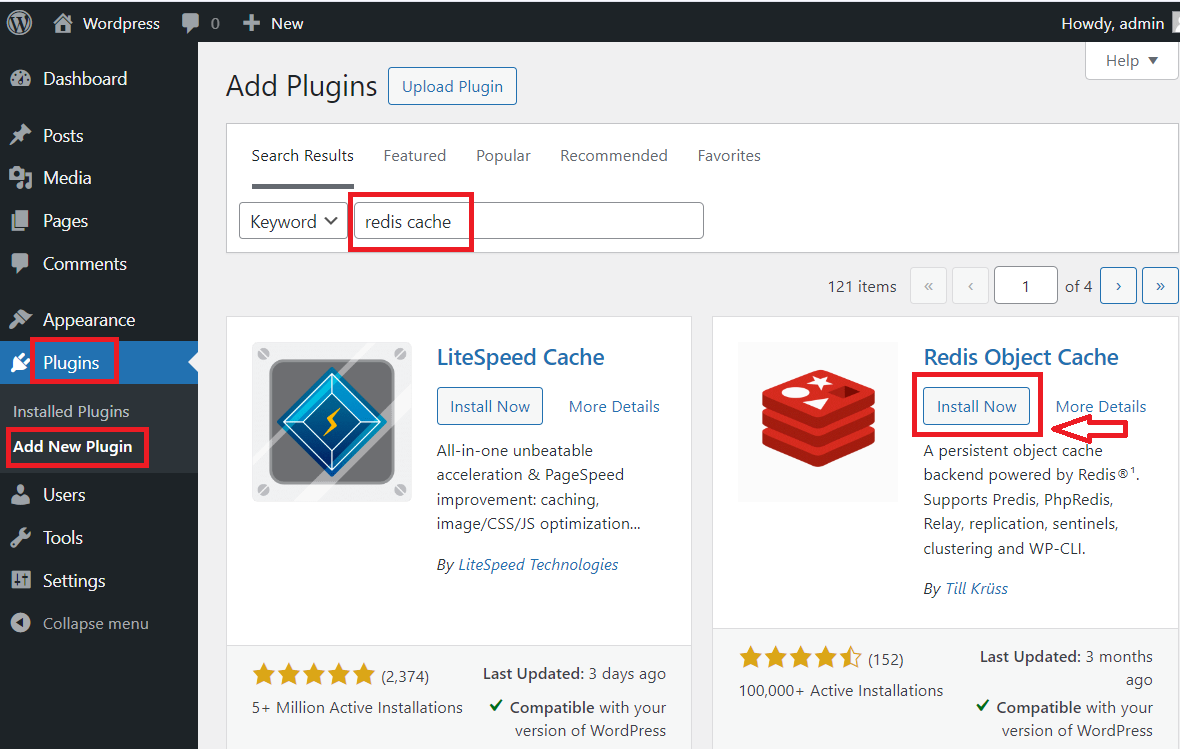The image size is (1180, 749).
Task: Click the LiteSpeed Cache plugin logo
Action: [332, 422]
